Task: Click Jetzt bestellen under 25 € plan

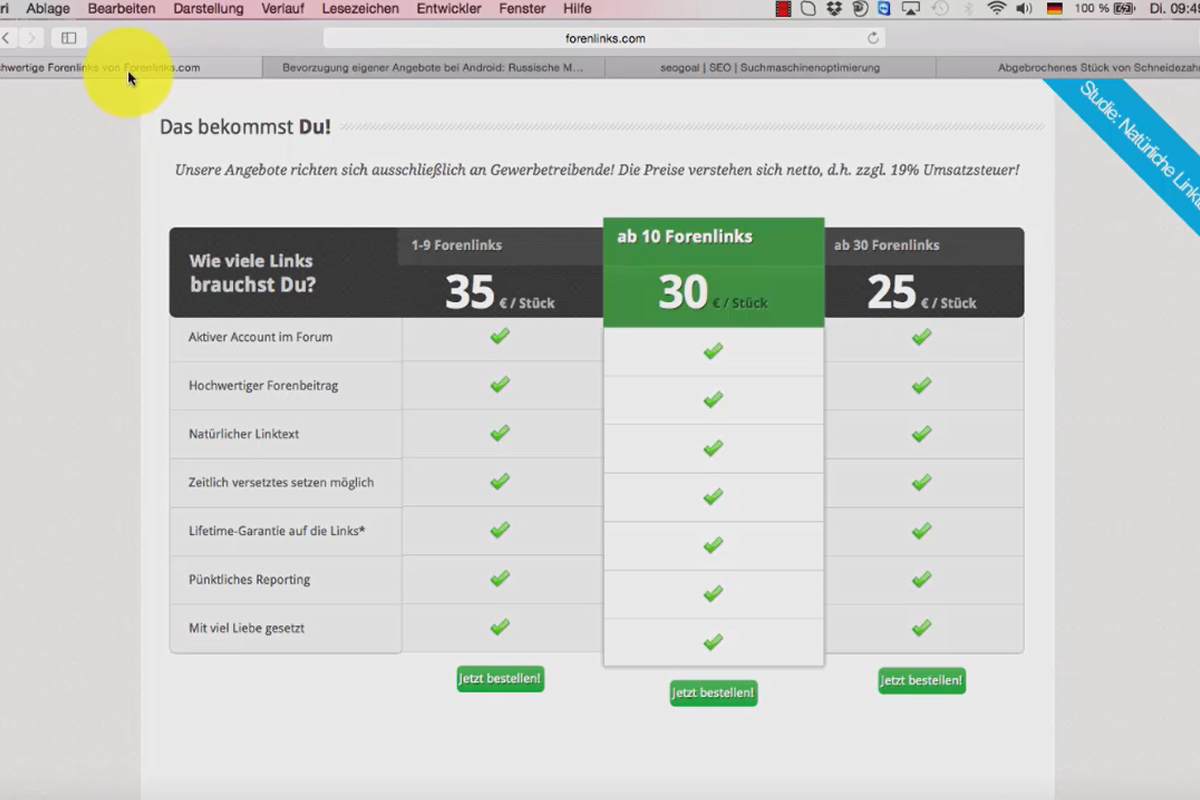Action: pos(922,681)
